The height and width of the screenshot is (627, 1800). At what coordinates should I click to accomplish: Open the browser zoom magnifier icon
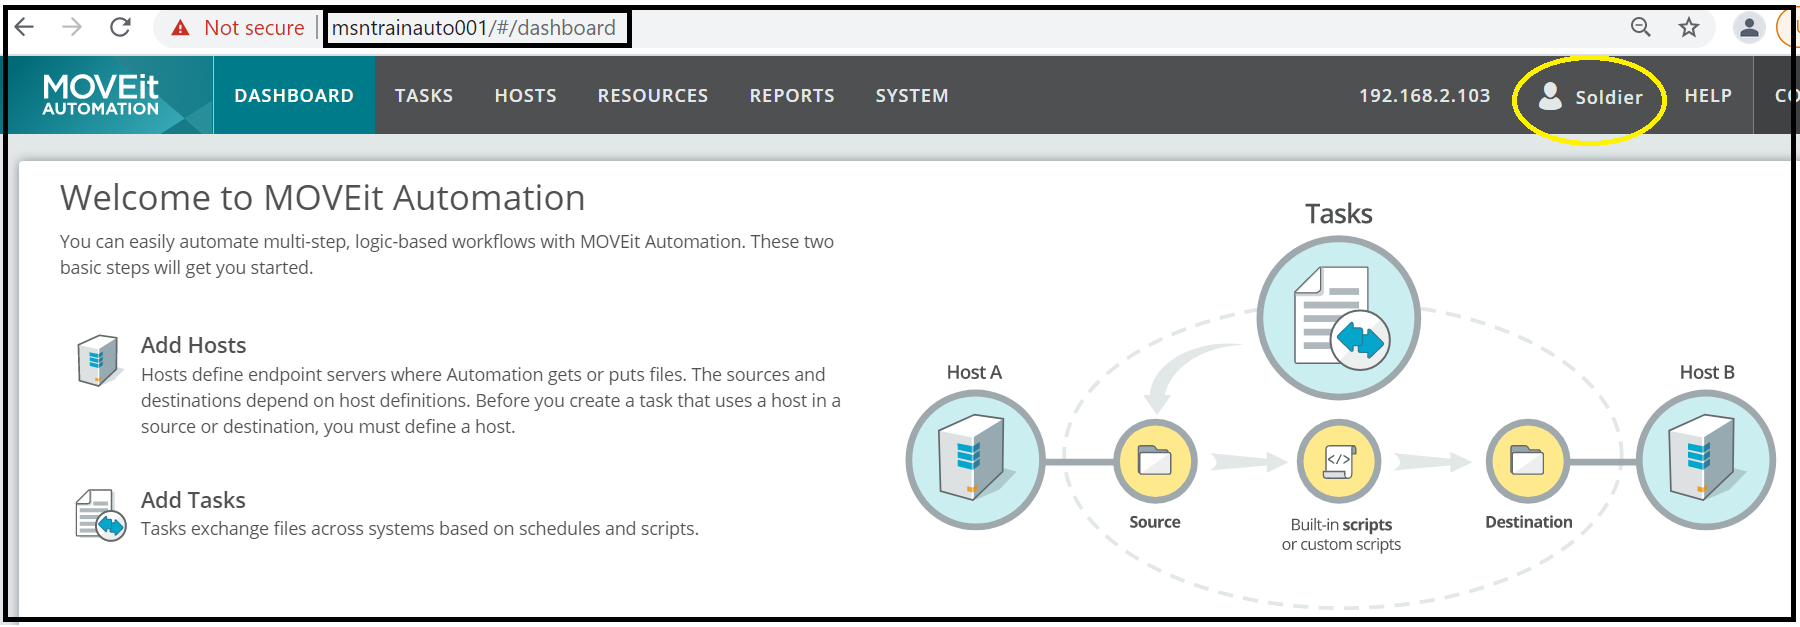coord(1641,27)
